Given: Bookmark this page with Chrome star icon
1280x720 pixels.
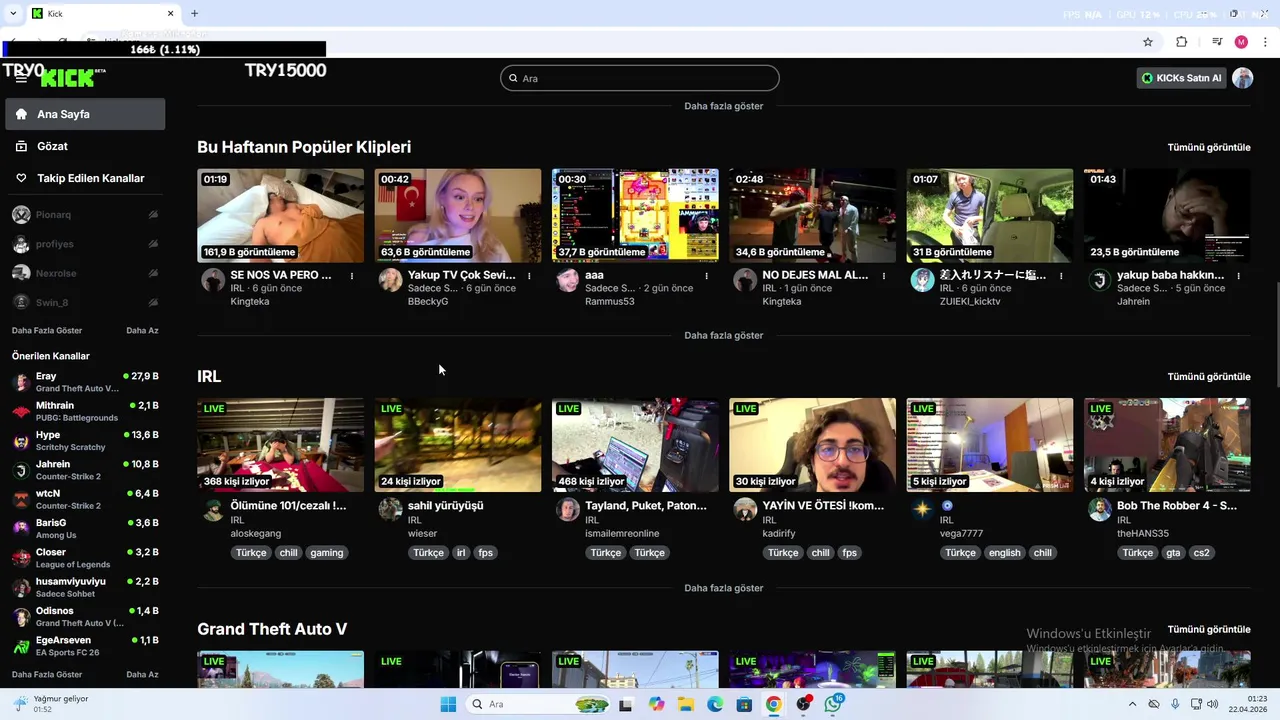Looking at the screenshot, I should tap(1148, 42).
